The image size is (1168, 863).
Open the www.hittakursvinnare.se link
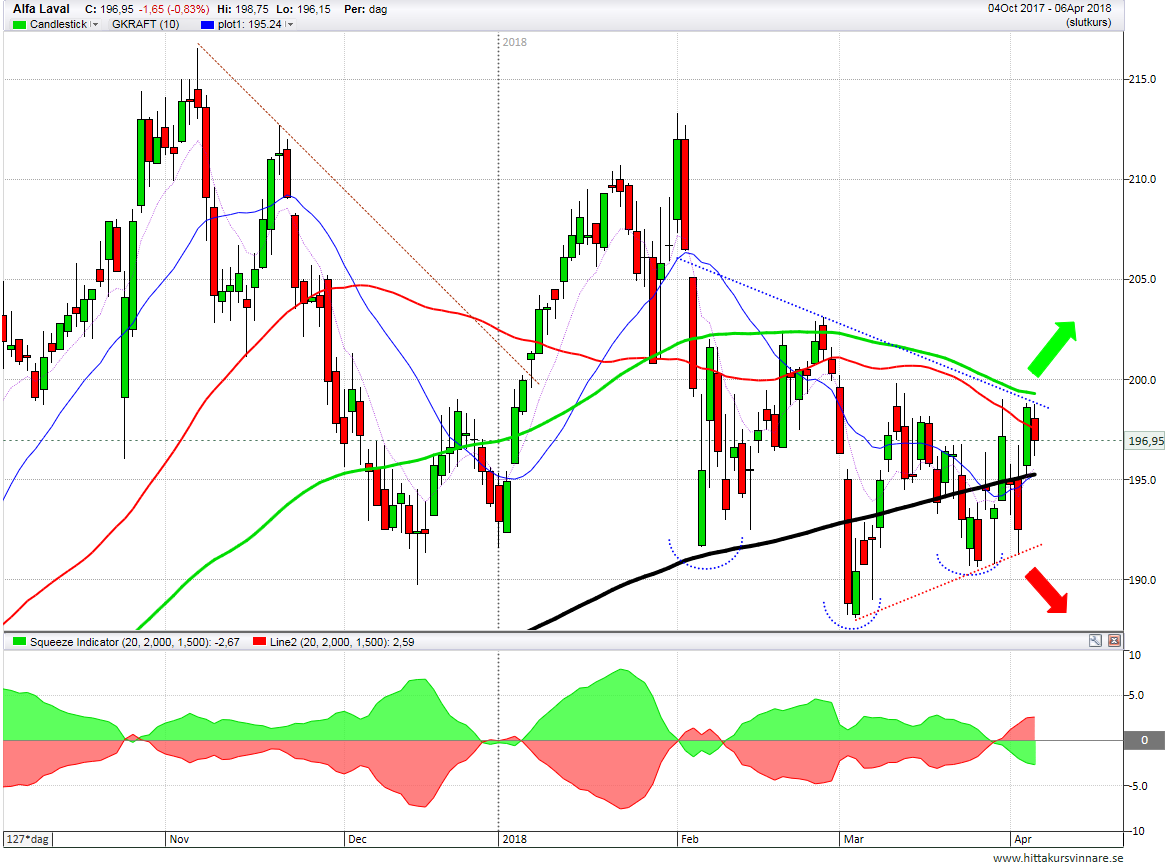1058,858
